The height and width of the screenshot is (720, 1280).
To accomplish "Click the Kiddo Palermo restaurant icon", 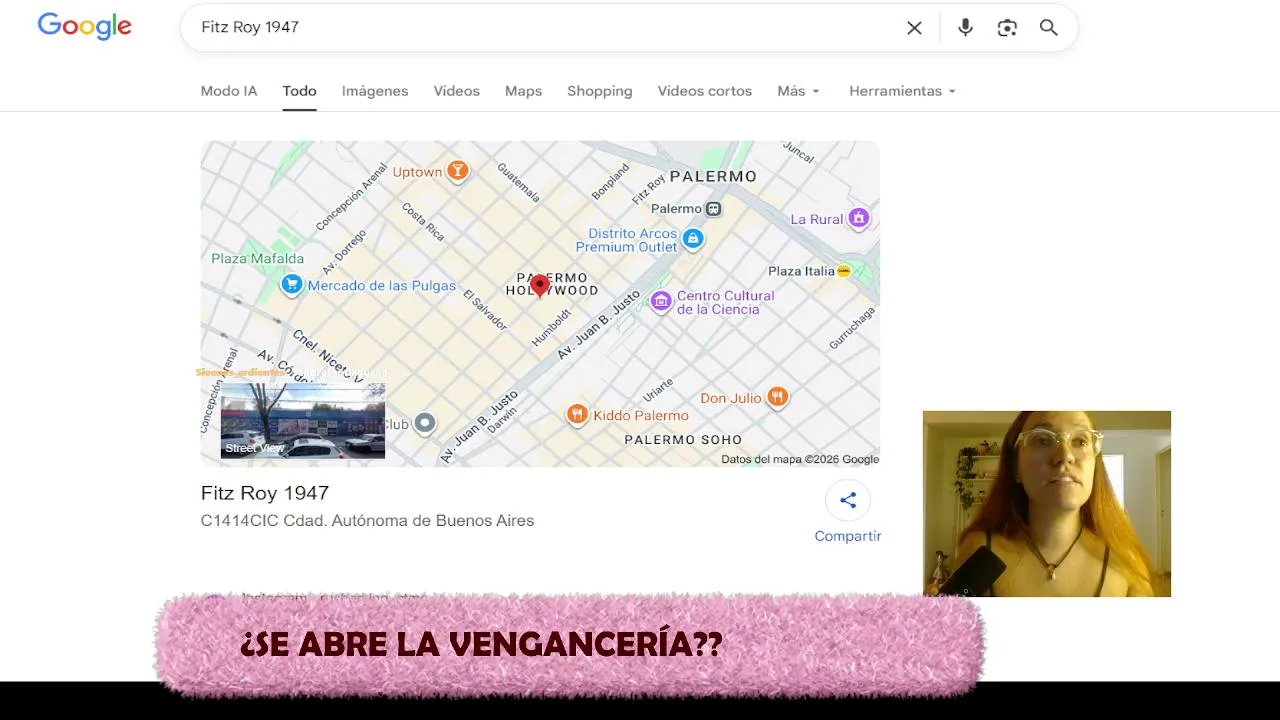I will click(576, 414).
